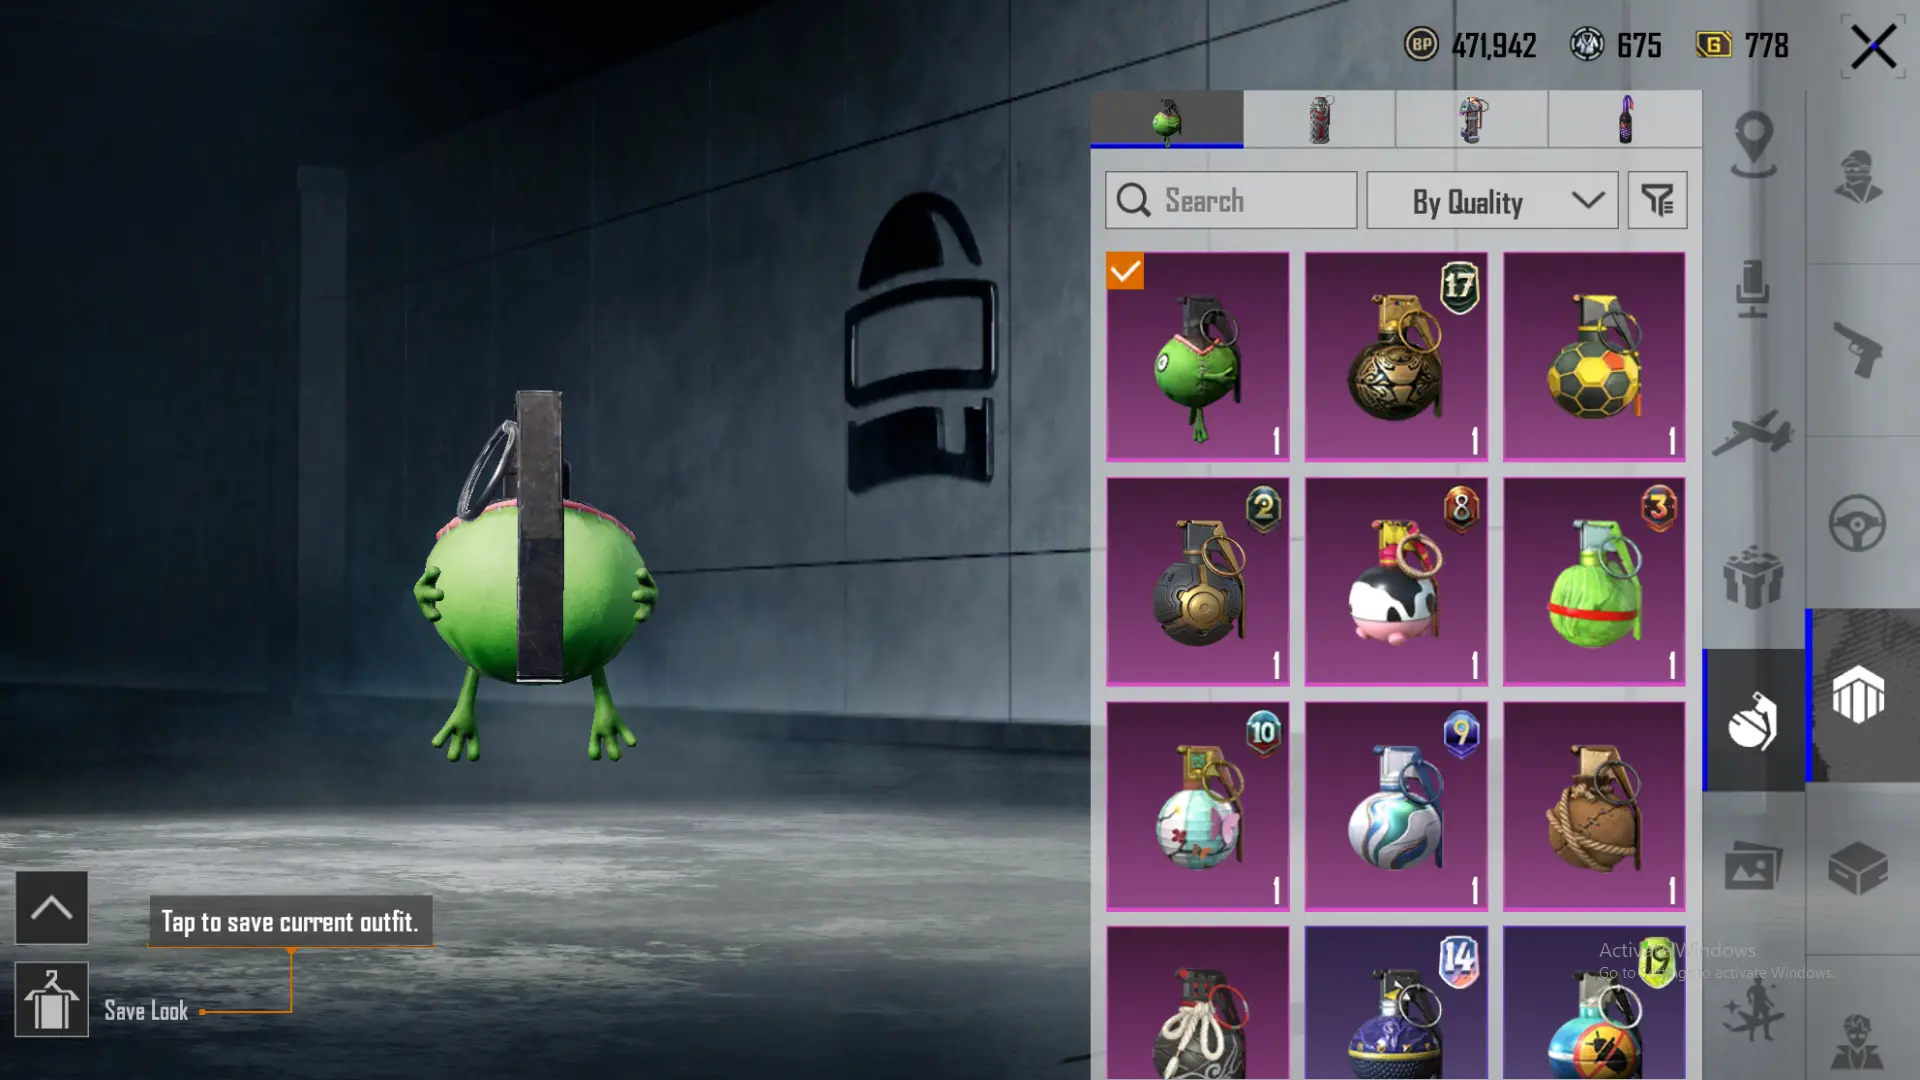Select the airplane skins category icon

point(1752,432)
